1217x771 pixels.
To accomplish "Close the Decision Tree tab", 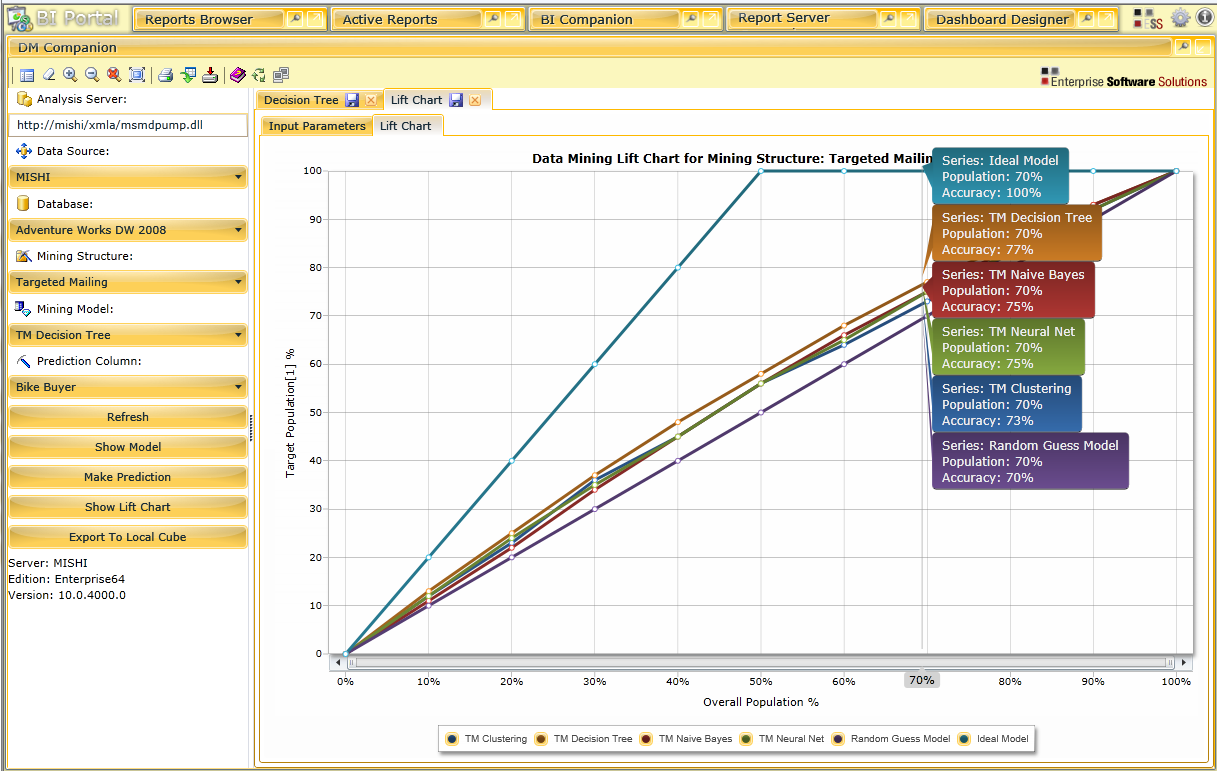I will tap(371, 100).
